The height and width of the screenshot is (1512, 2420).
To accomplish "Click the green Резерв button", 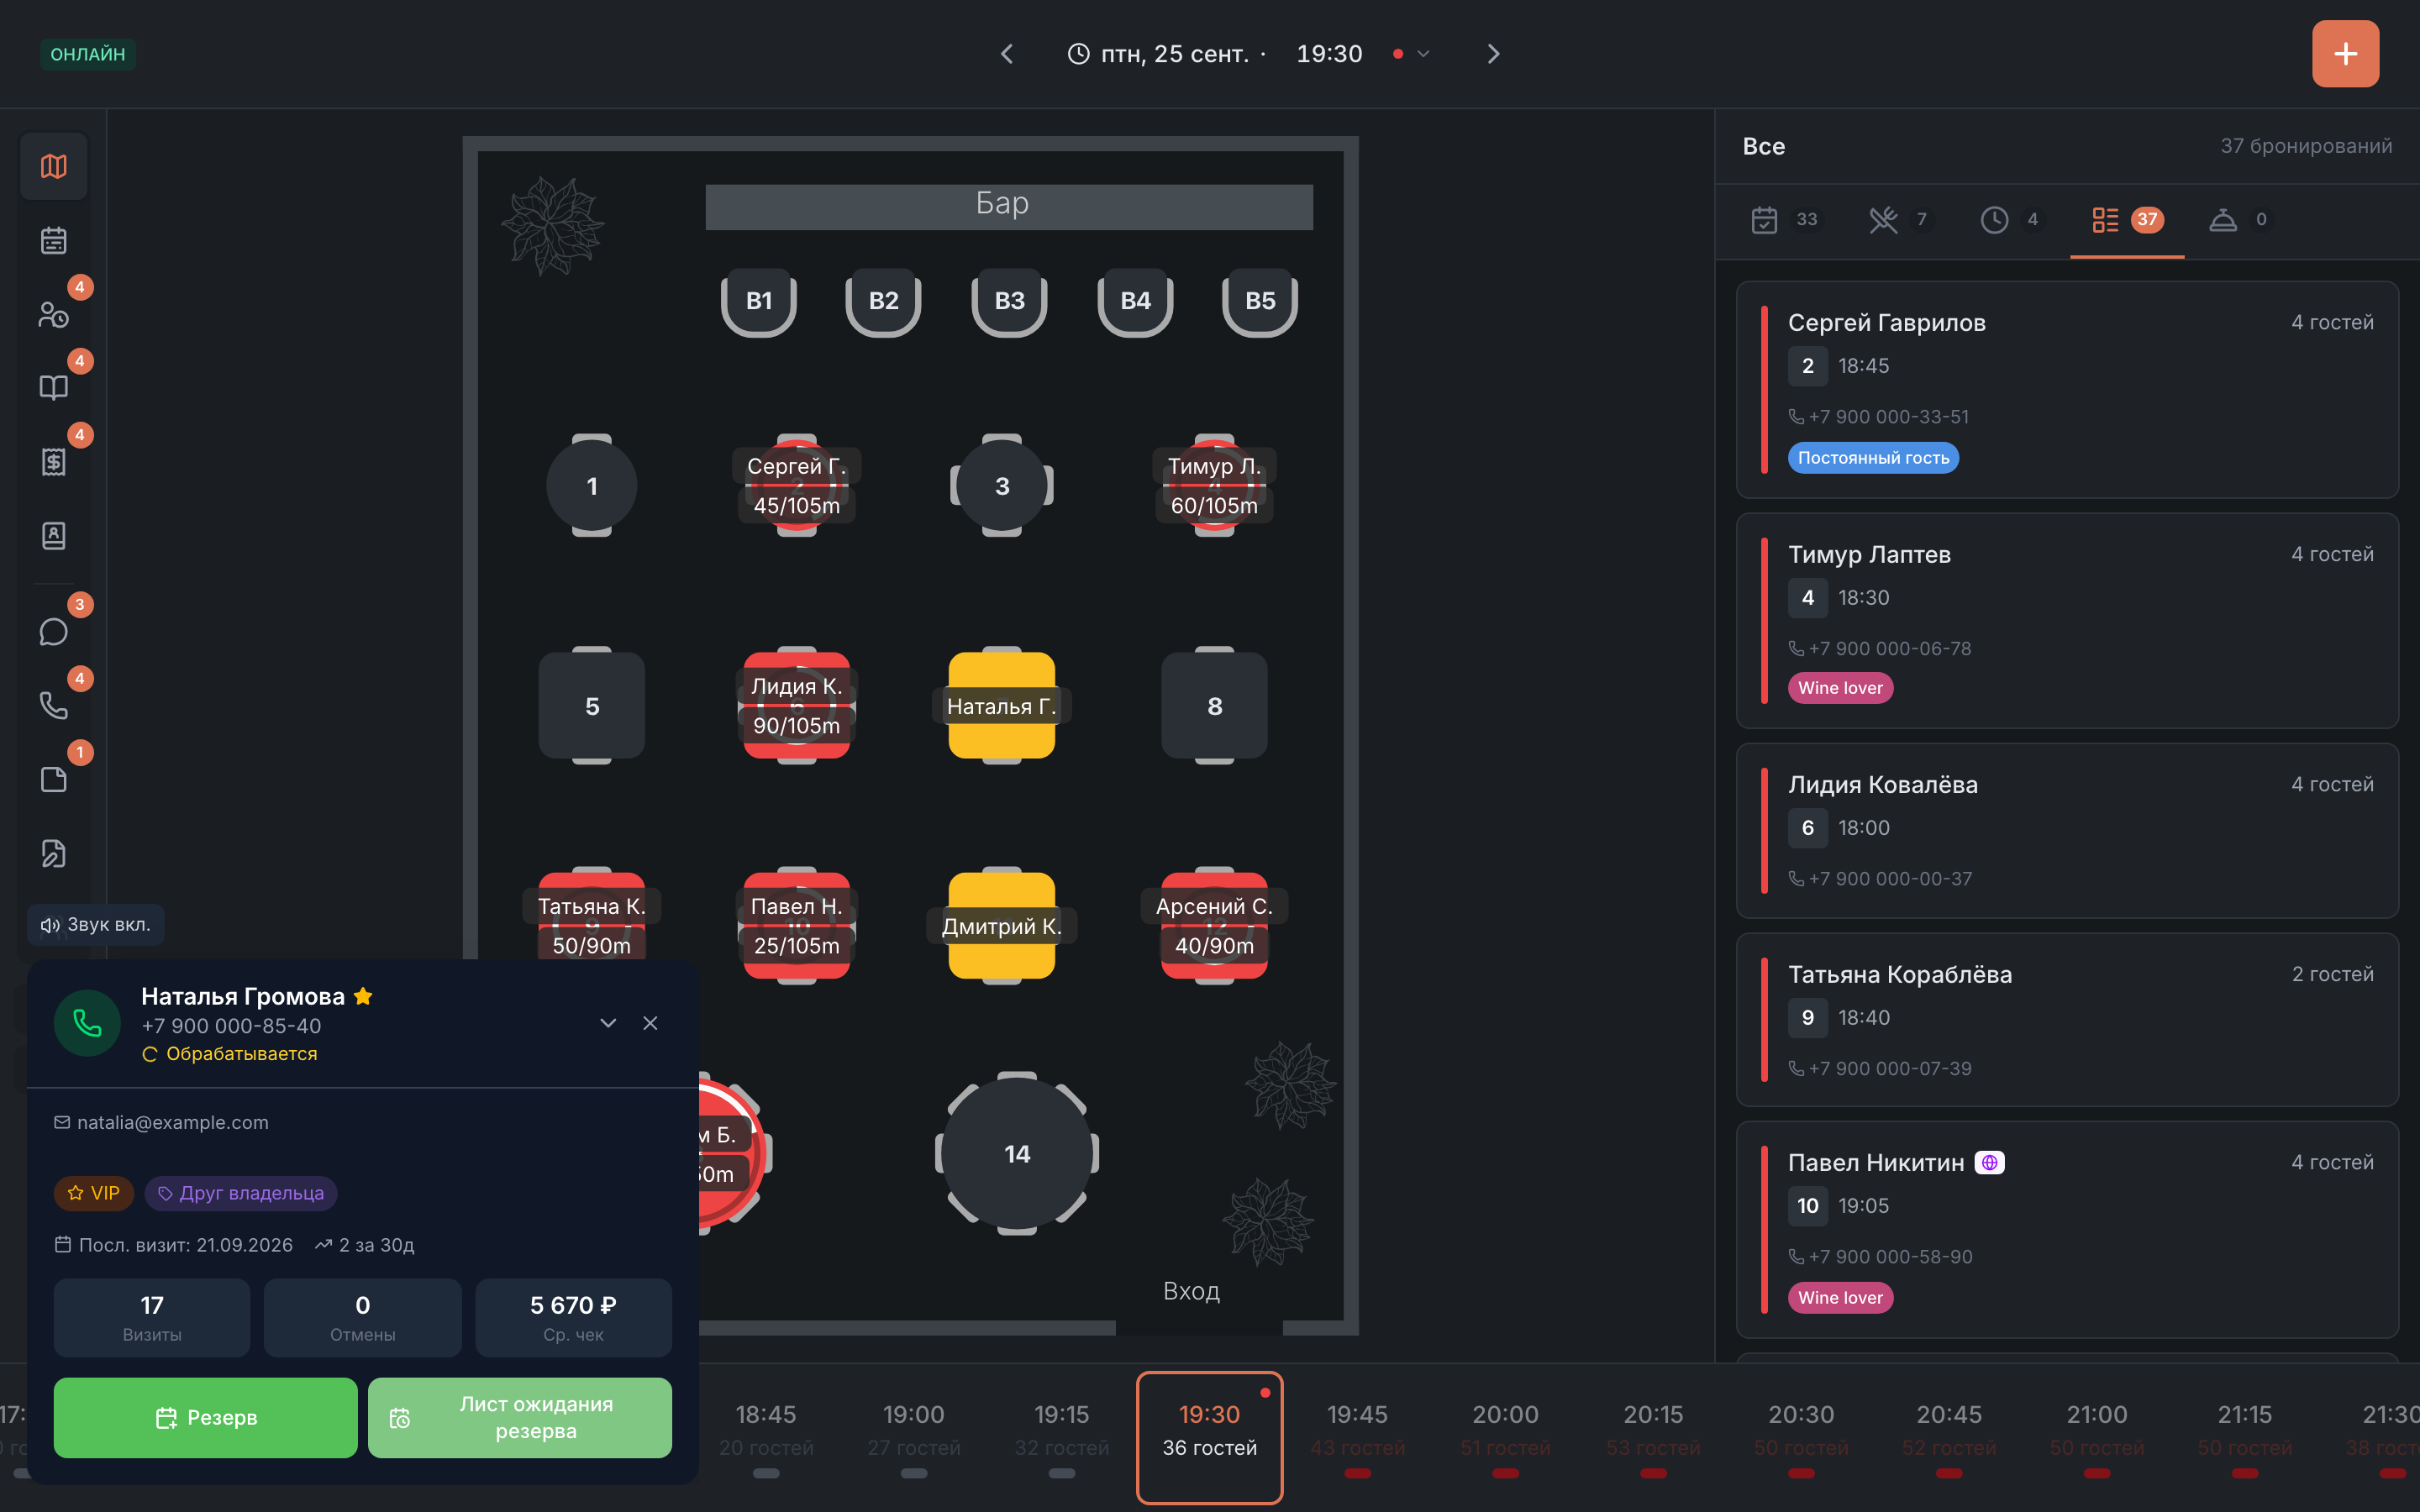I will coord(205,1417).
